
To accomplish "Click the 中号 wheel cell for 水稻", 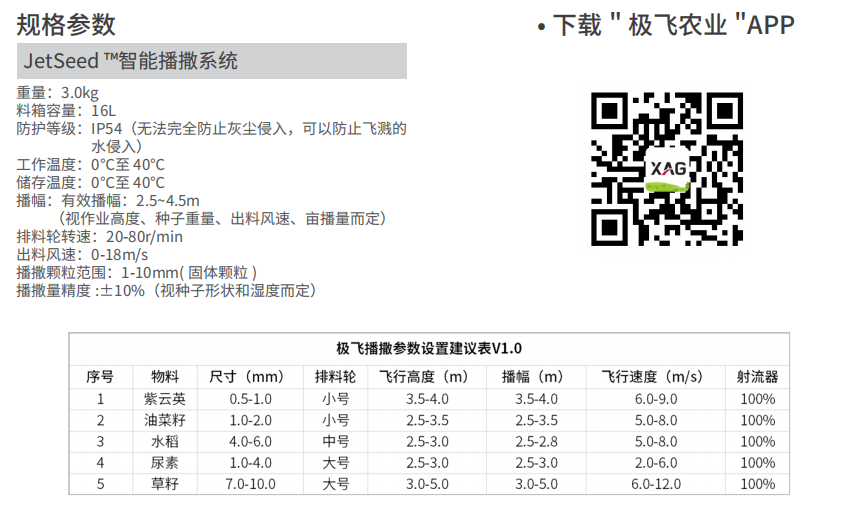I will click(336, 442).
